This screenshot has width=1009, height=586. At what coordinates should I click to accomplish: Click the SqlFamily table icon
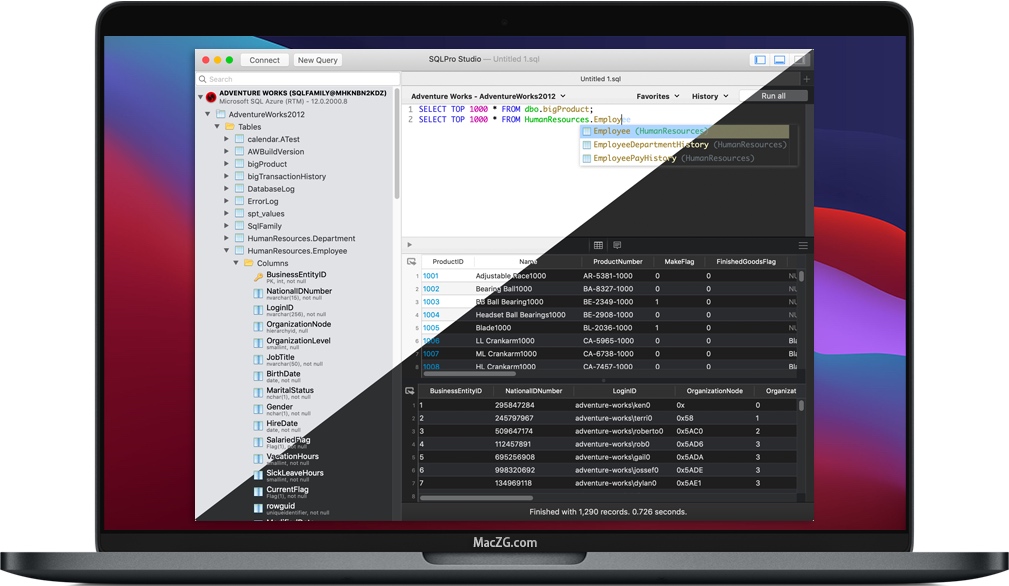pos(239,226)
